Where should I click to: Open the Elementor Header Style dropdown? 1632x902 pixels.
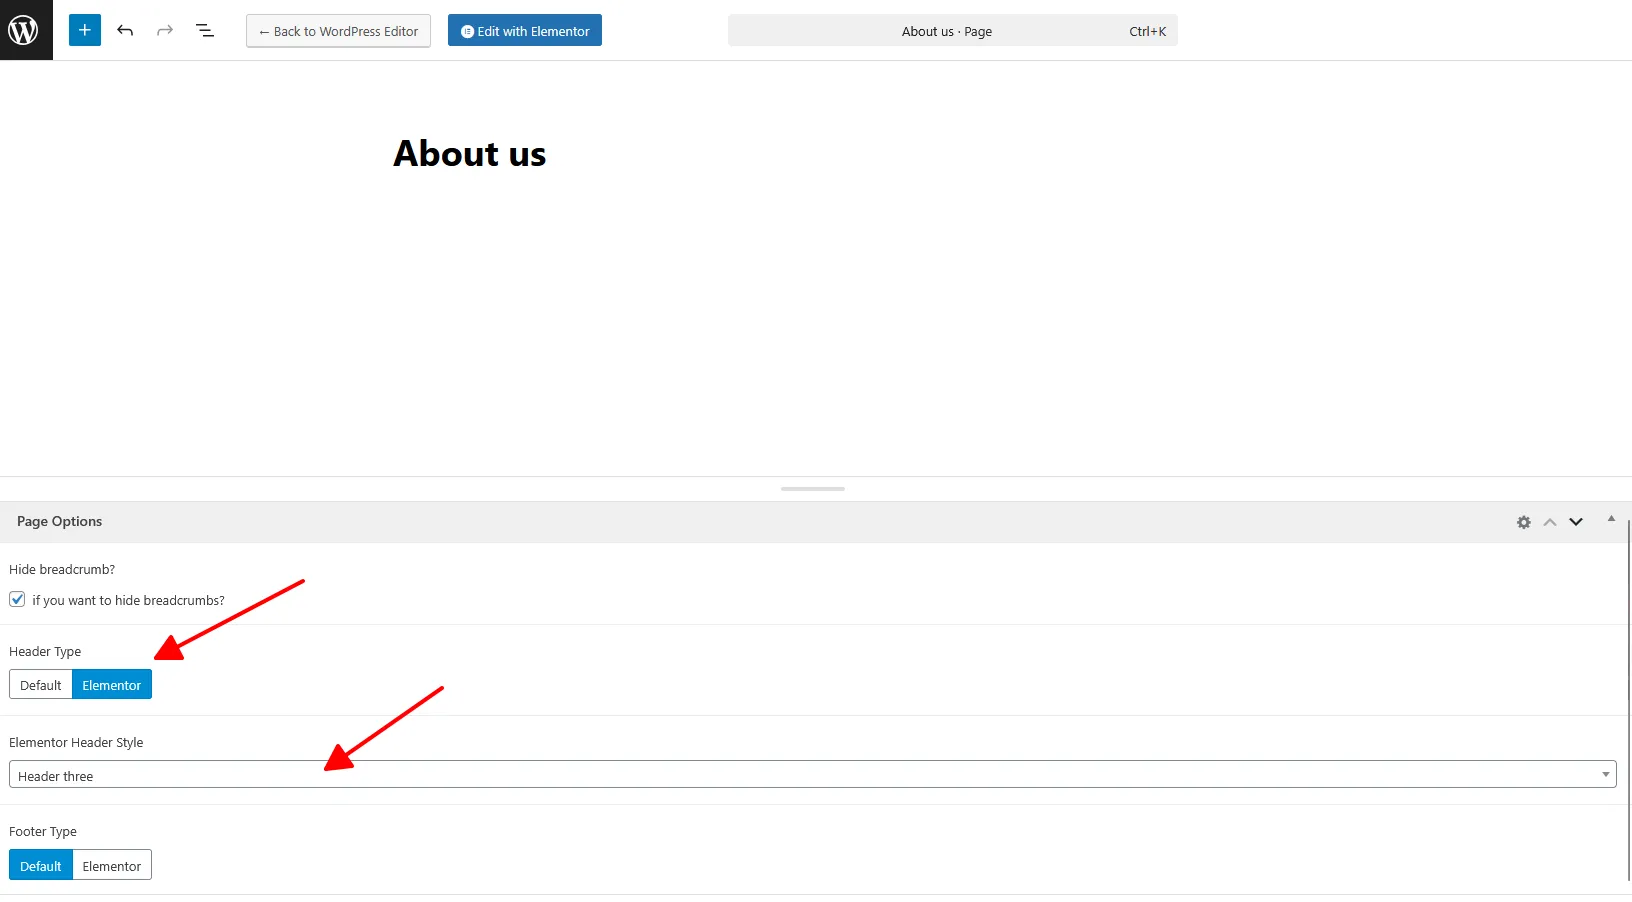click(812, 775)
